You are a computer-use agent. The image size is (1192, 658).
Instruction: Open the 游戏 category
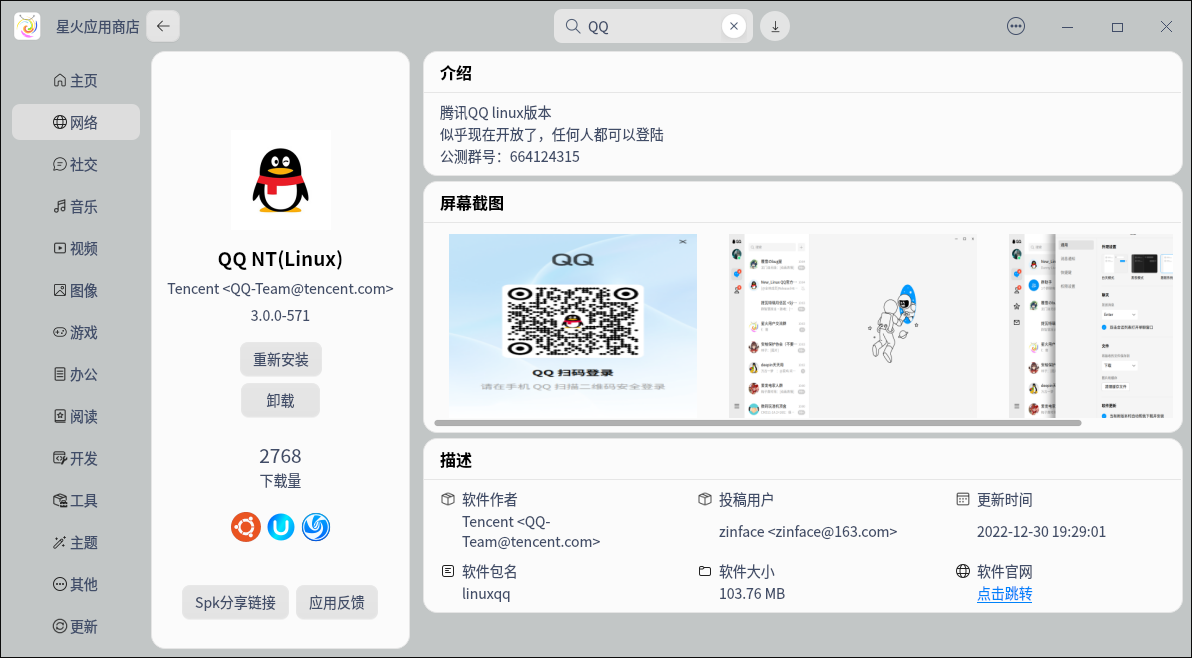click(x=76, y=333)
